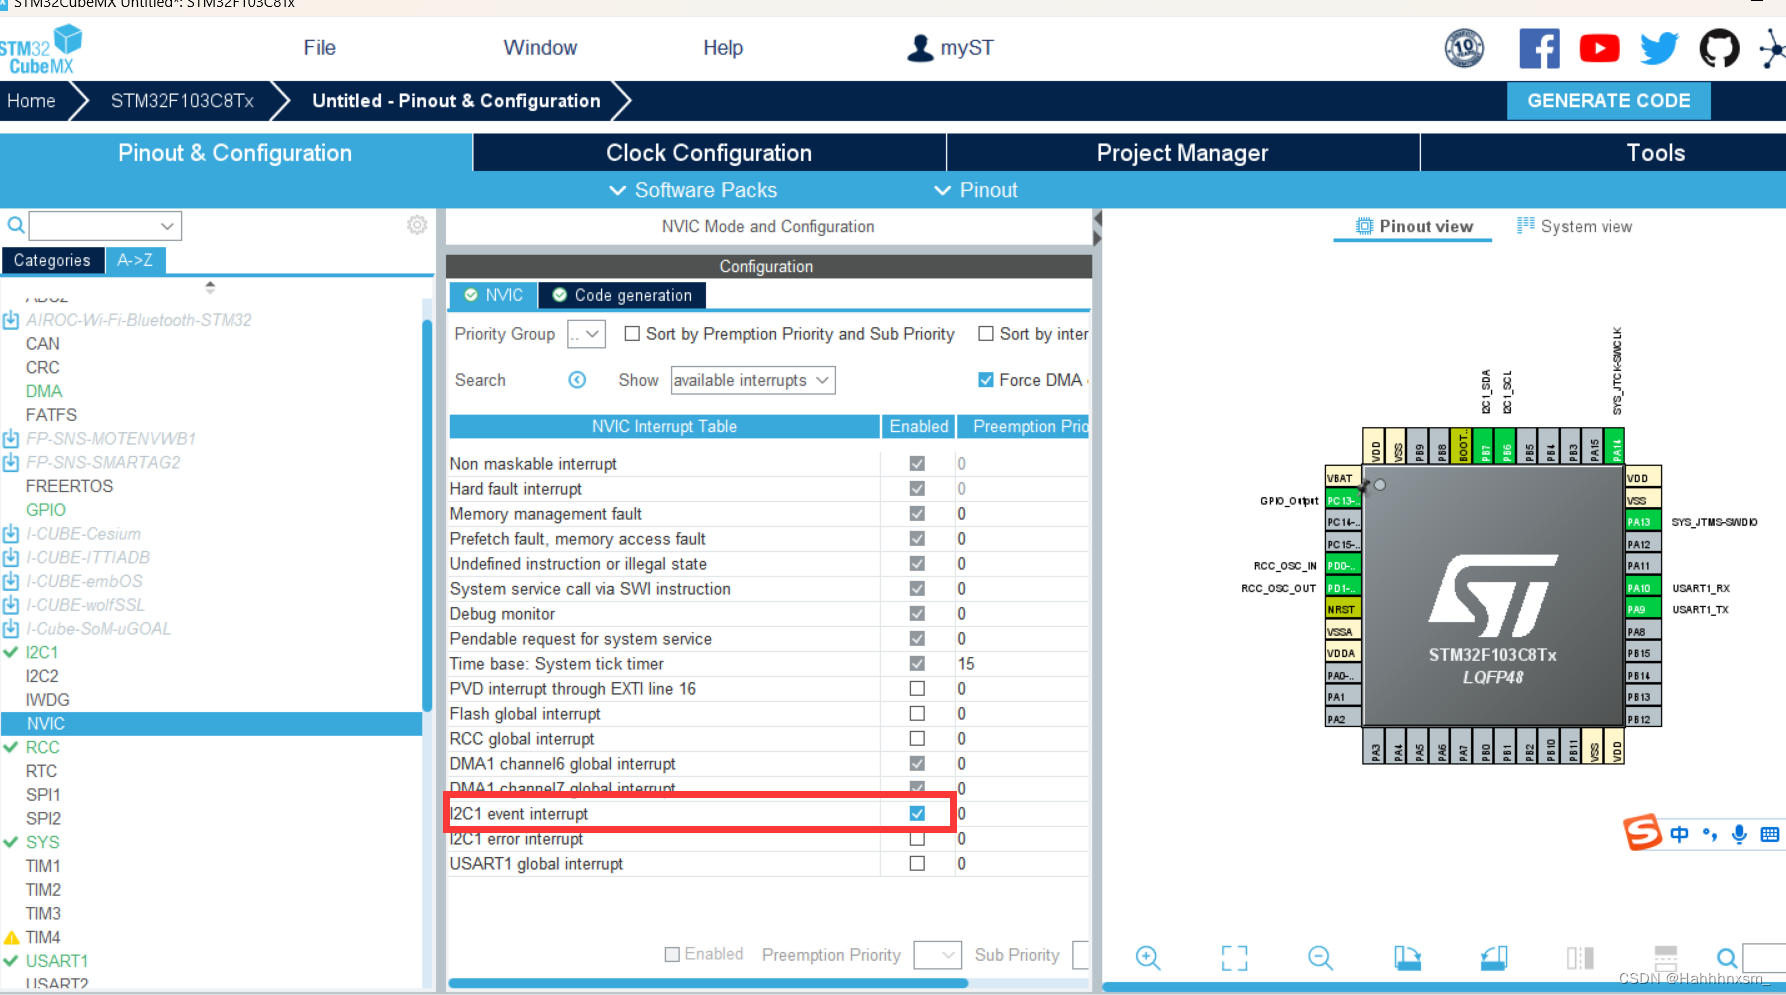Open the YouTube link icon
1786x995 pixels.
[x=1599, y=48]
